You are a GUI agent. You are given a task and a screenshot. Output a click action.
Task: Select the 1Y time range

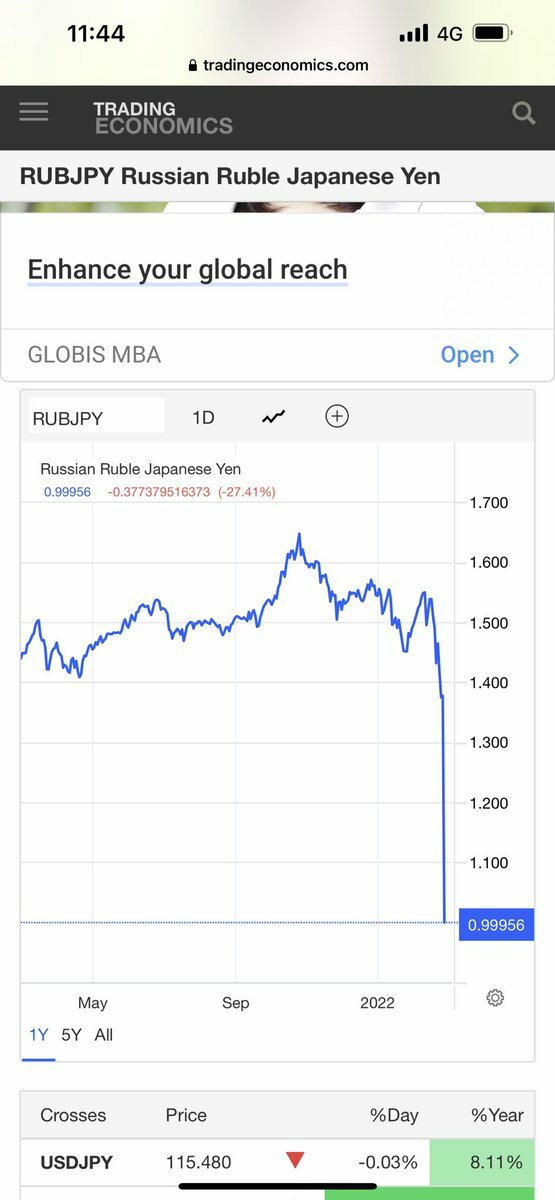[x=38, y=1035]
